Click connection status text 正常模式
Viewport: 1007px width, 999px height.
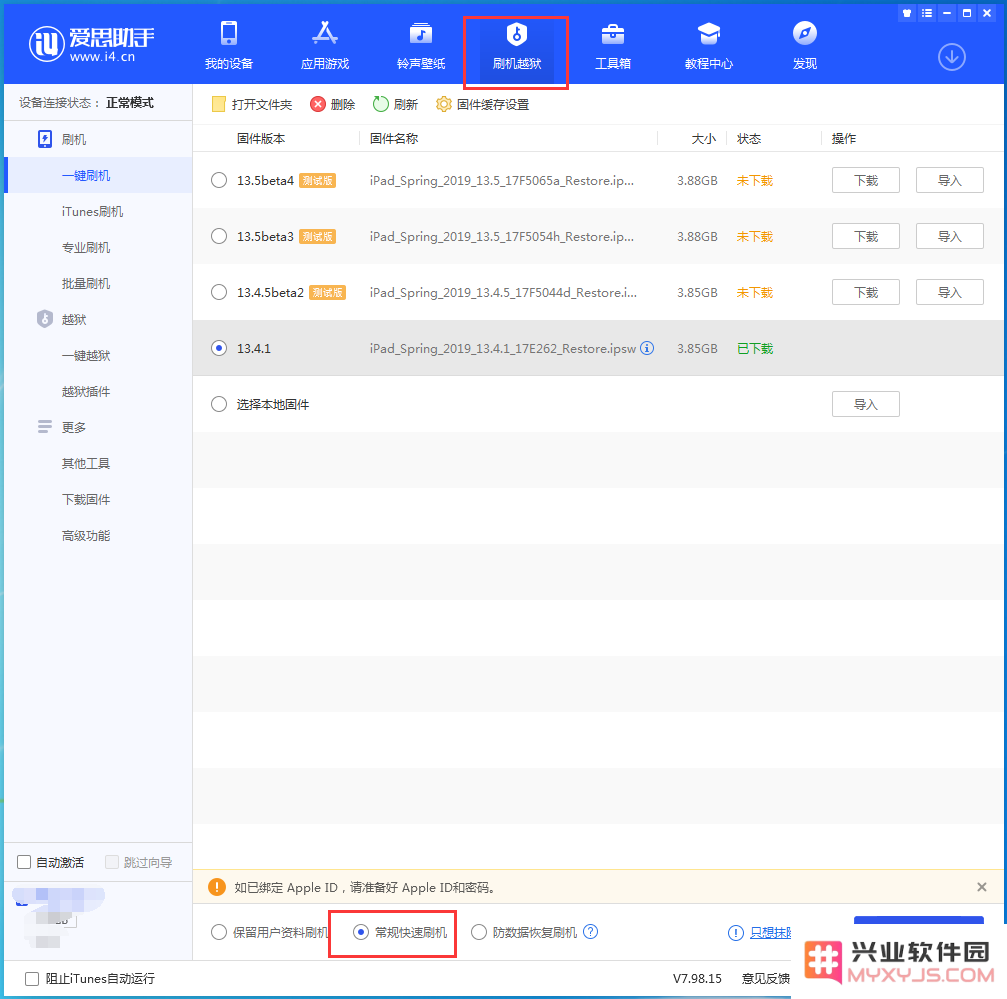(130, 103)
